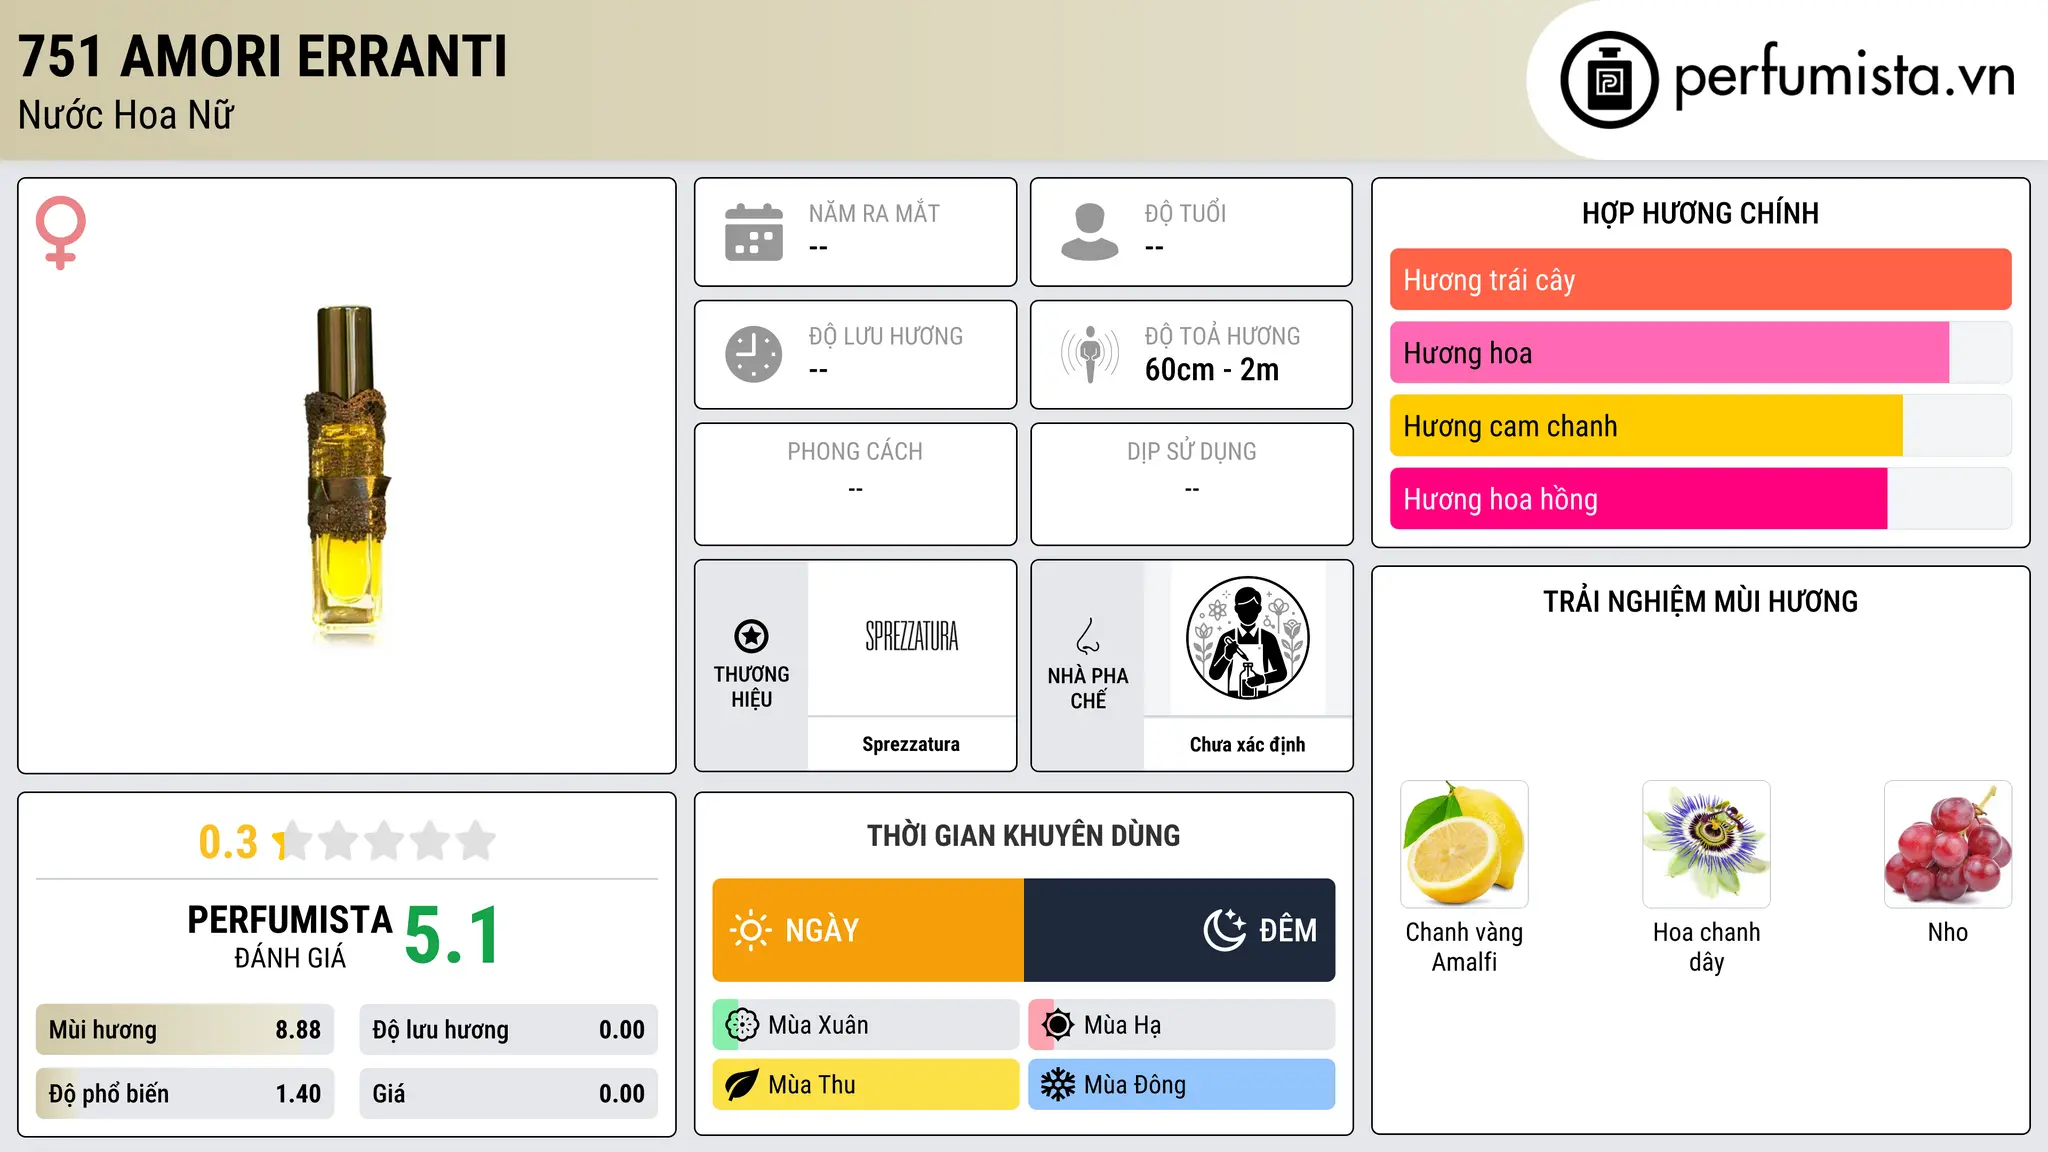Screen dimensions: 2048x1152
Task: Click the clock icon for Độ Lưu Hương
Action: coord(754,354)
